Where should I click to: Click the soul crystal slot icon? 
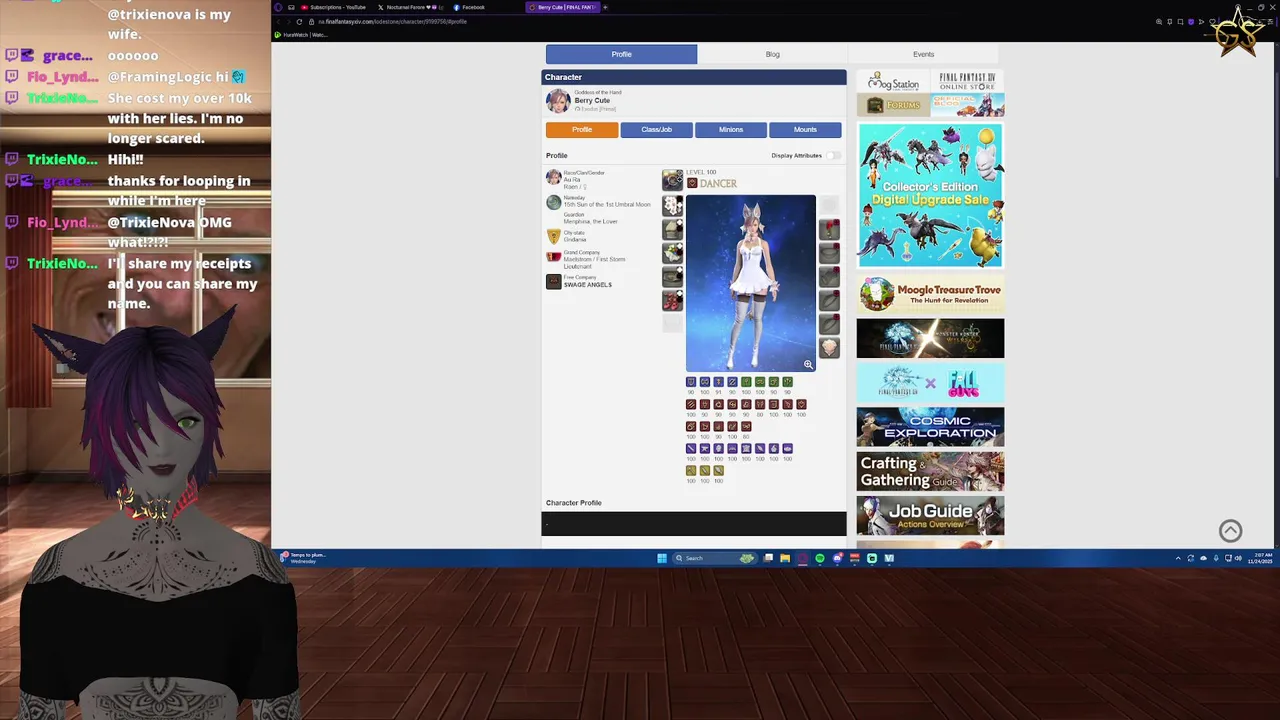(829, 347)
